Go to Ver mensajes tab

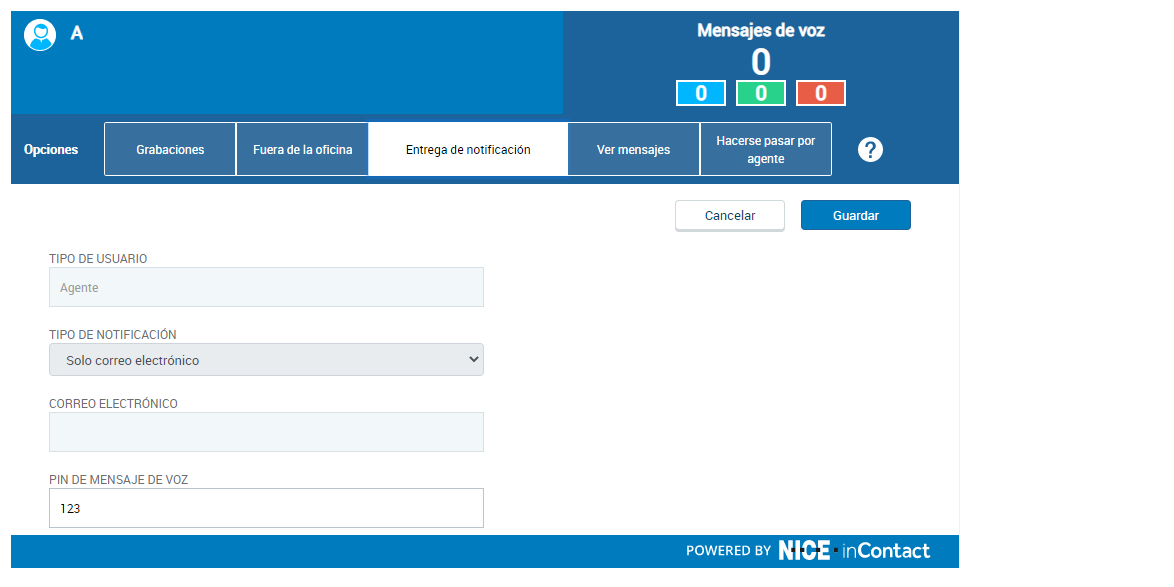pos(633,149)
